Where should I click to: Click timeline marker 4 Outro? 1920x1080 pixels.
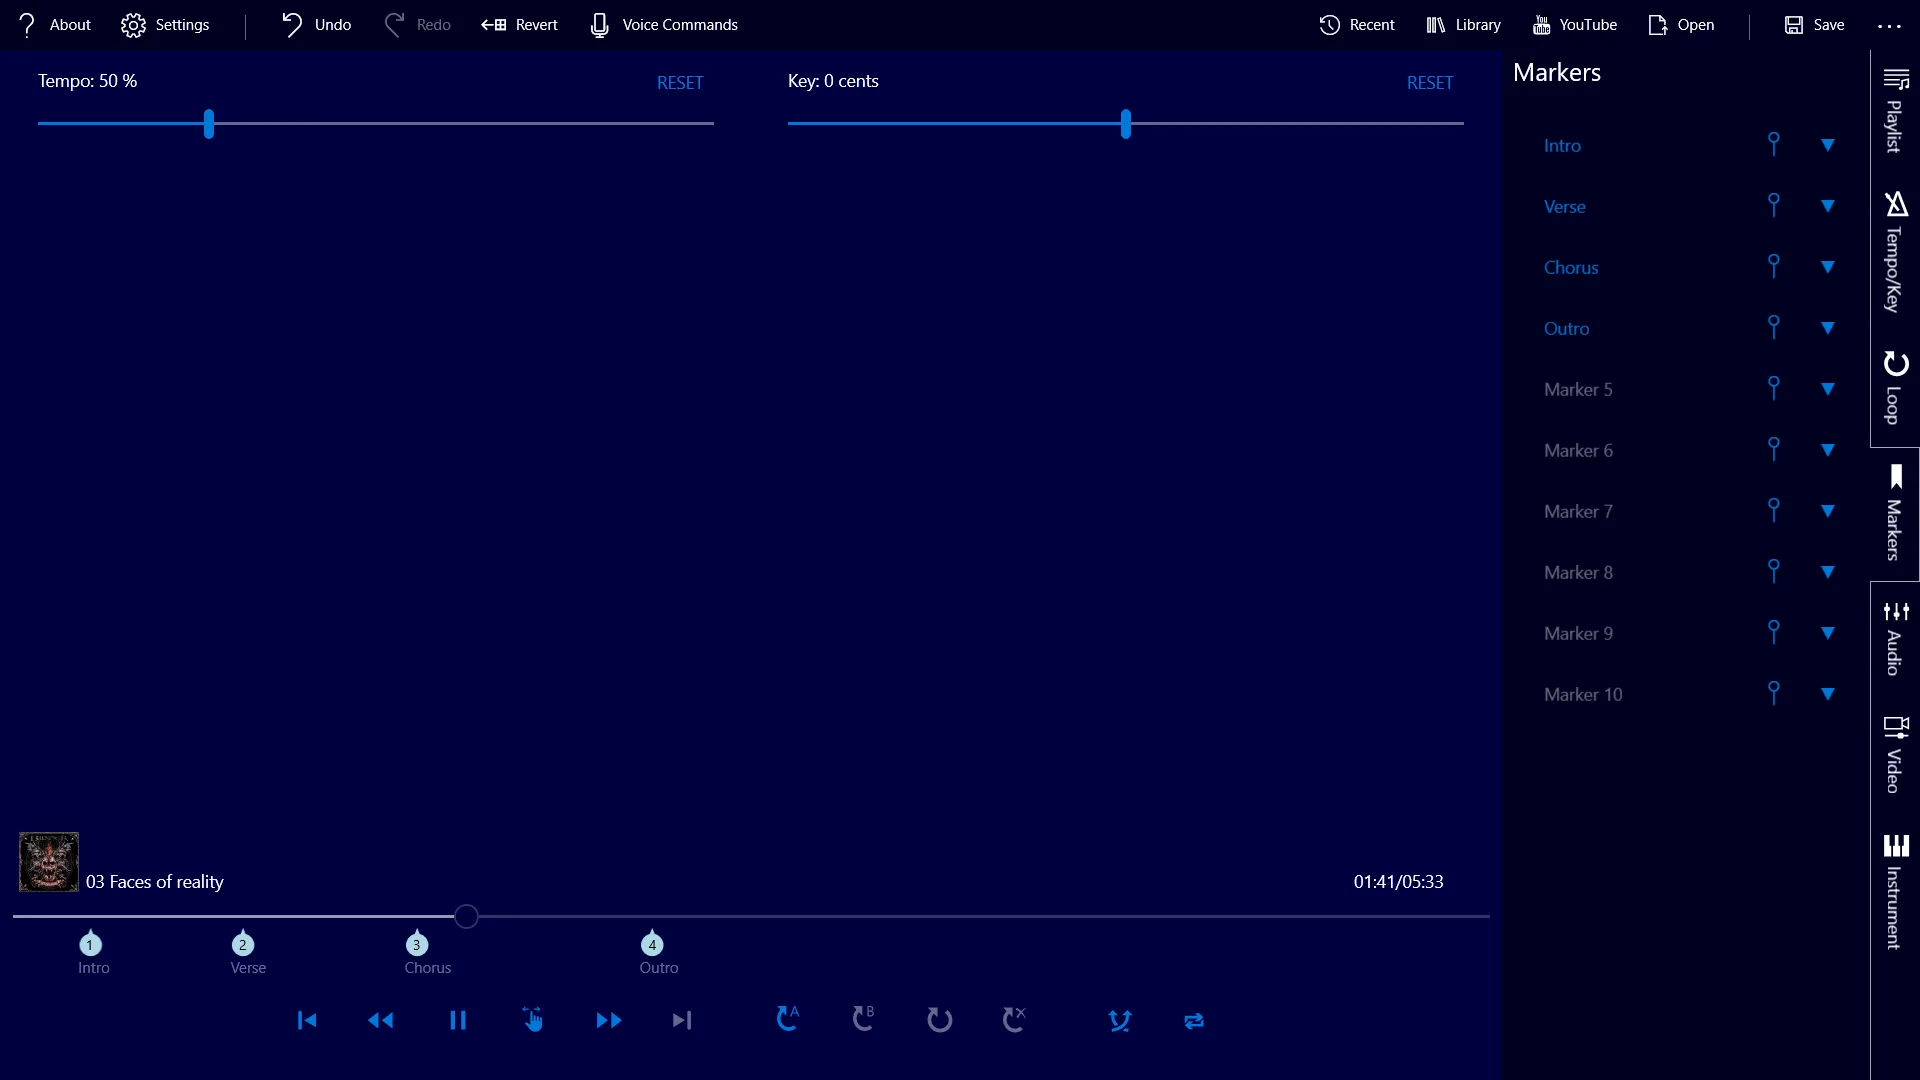click(652, 943)
